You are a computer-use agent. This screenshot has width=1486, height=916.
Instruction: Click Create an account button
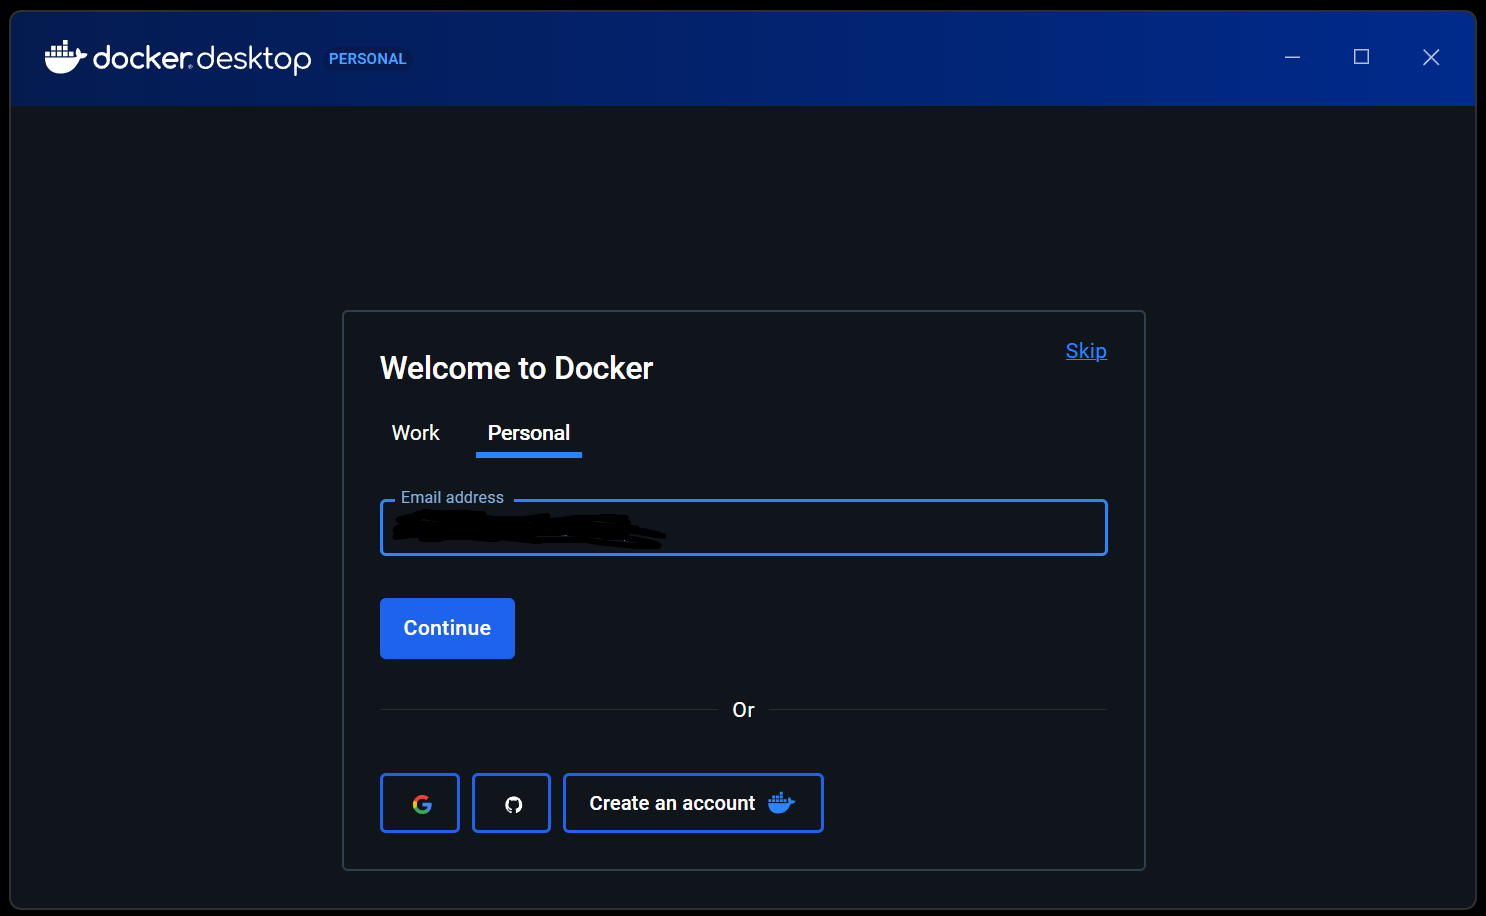(x=693, y=803)
